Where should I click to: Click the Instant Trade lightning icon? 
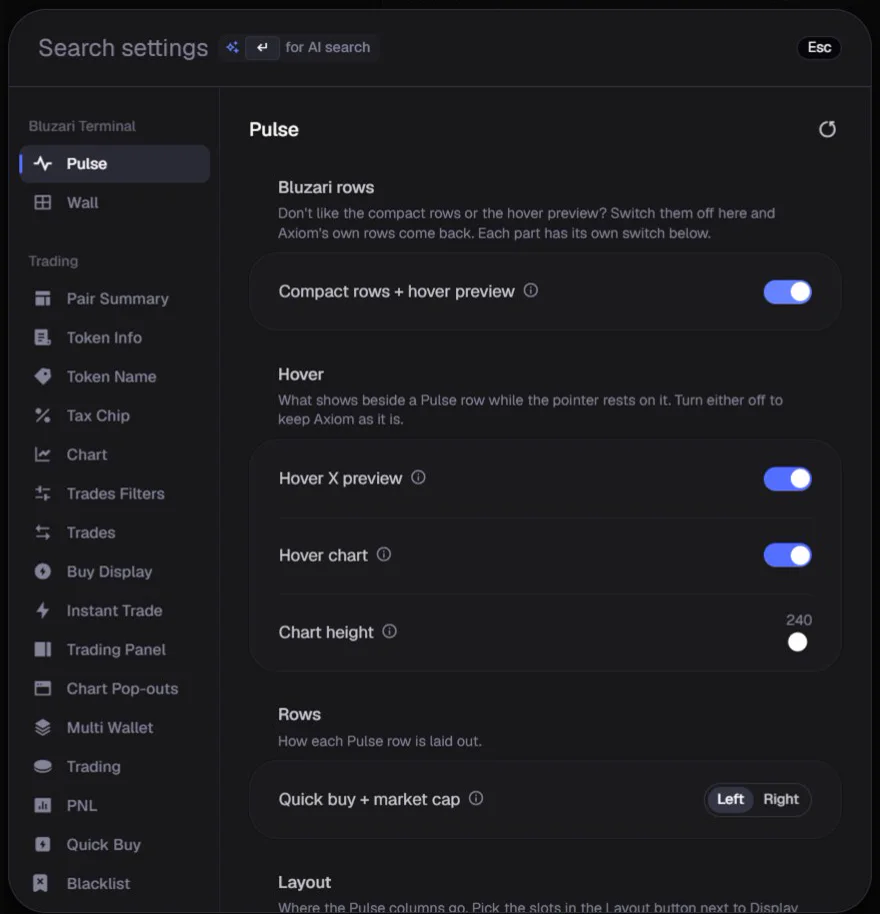(43, 610)
